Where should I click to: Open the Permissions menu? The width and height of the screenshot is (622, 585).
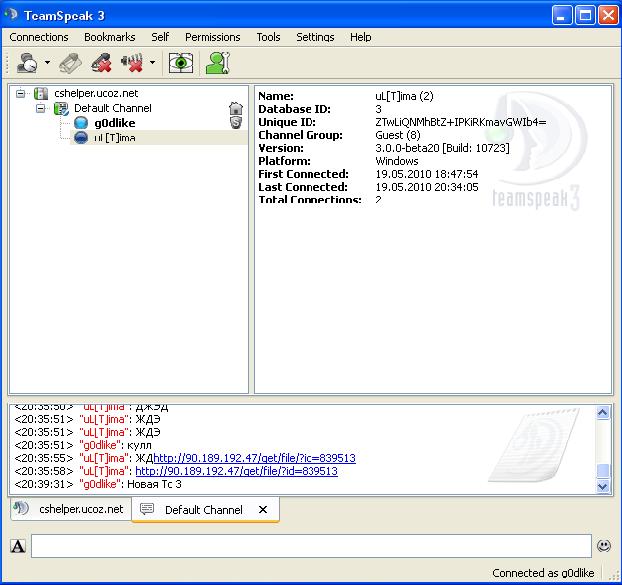[x=212, y=37]
